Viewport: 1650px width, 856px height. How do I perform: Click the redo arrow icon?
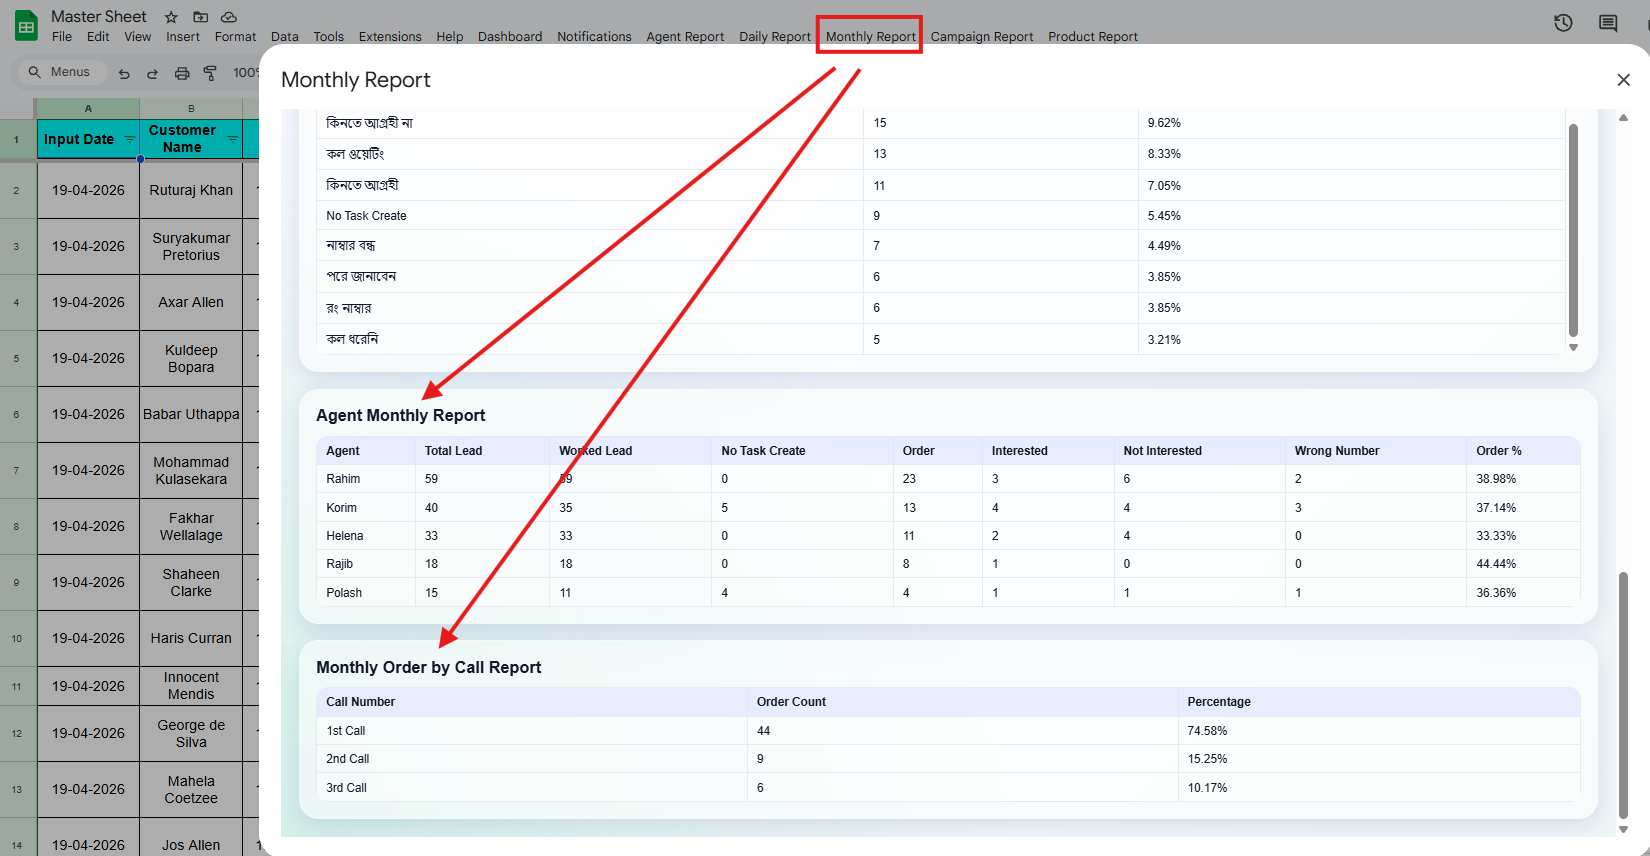(152, 73)
